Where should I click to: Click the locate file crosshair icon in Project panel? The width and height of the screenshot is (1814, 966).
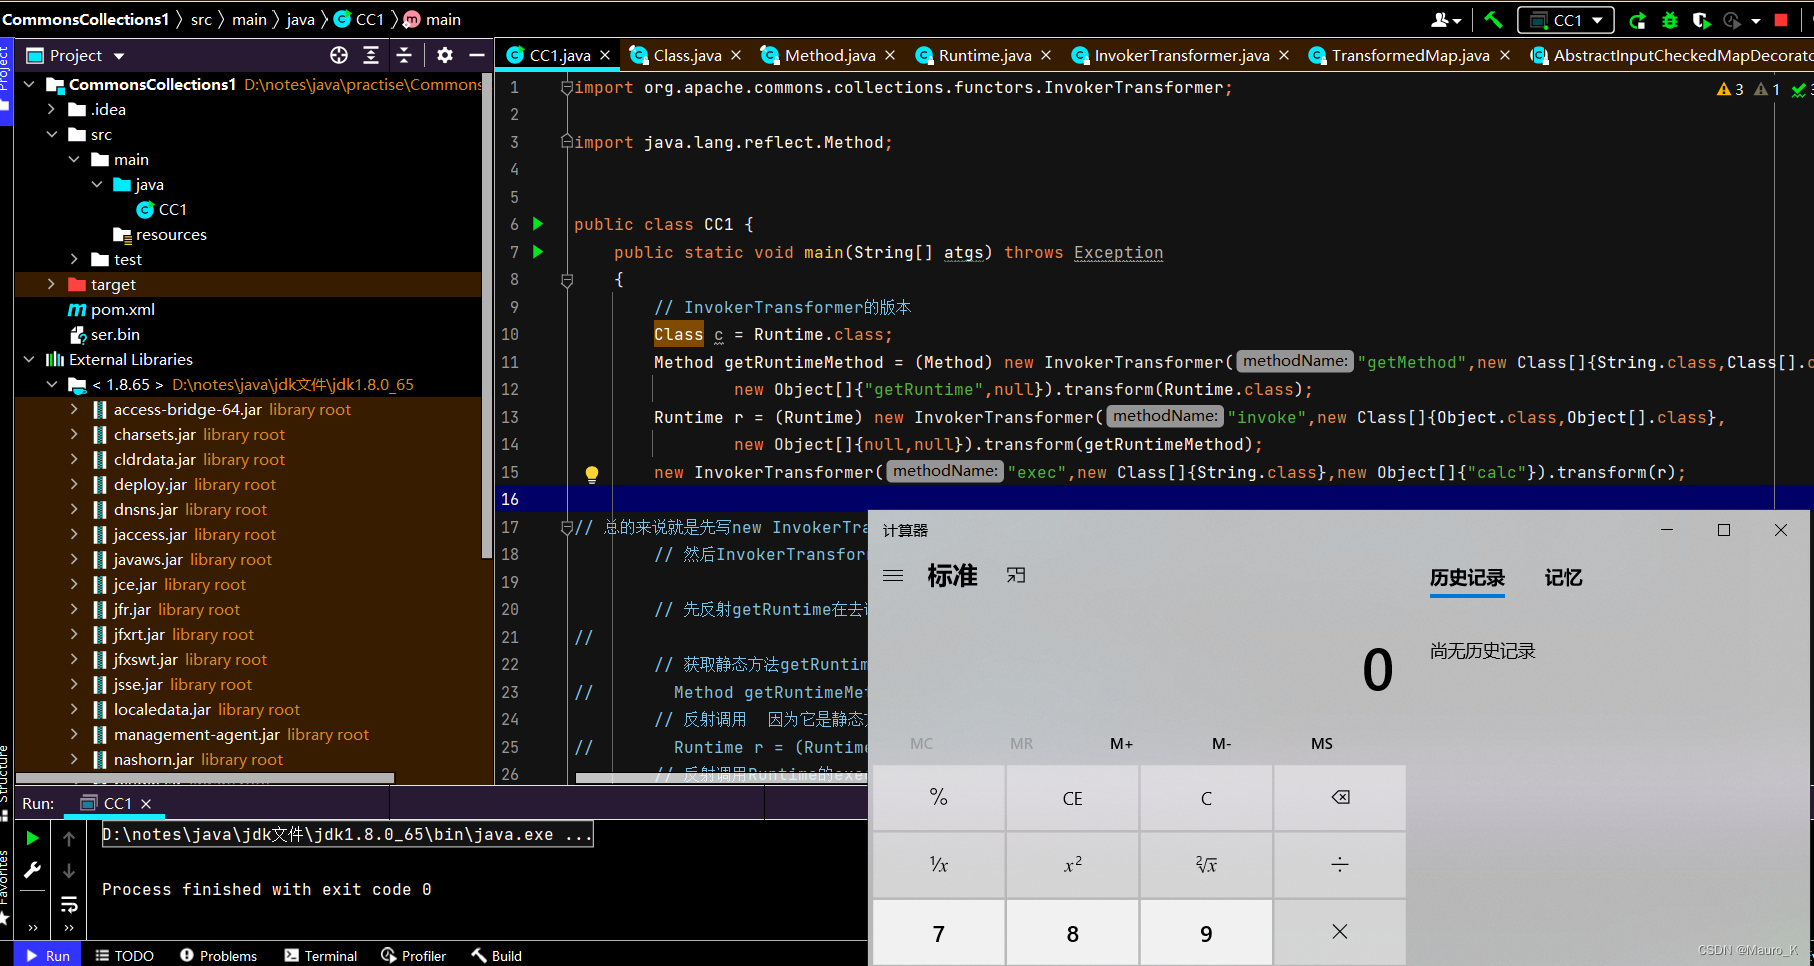[339, 55]
